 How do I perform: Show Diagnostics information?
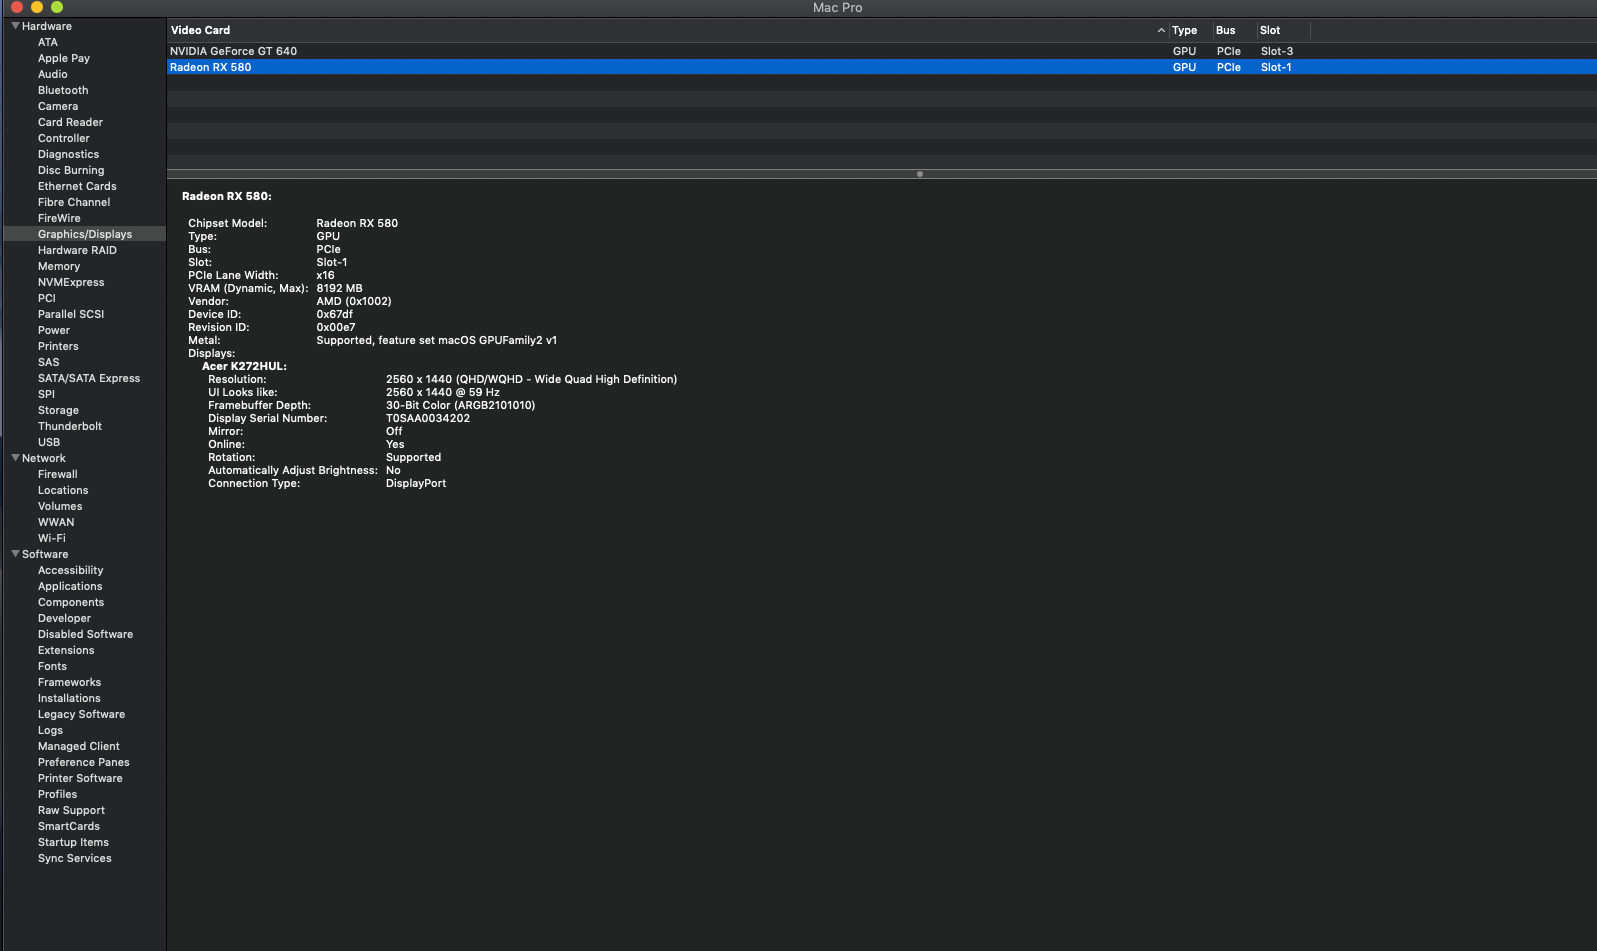click(x=68, y=154)
